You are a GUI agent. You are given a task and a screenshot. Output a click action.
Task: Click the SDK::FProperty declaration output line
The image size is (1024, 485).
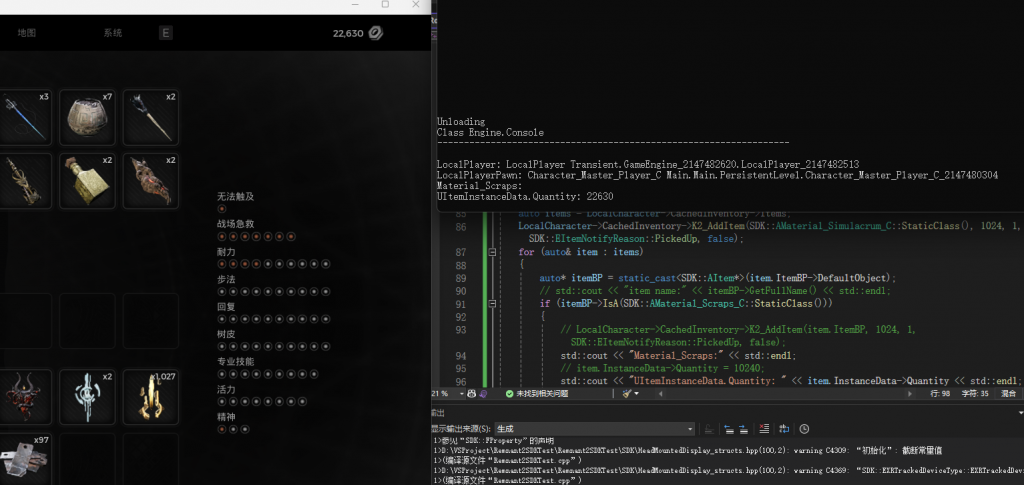coord(494,441)
